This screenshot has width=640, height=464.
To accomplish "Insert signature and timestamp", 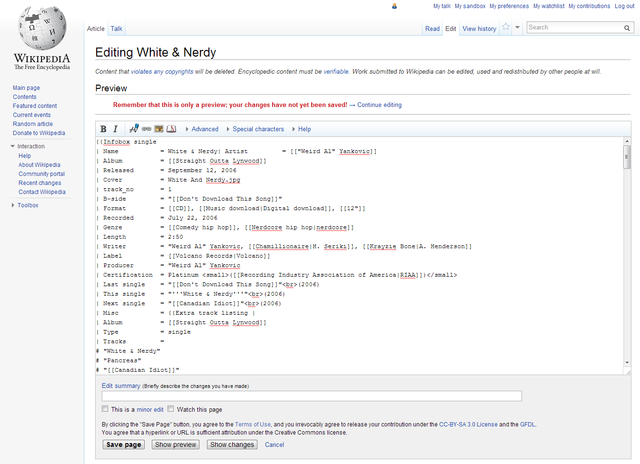I will (134, 129).
